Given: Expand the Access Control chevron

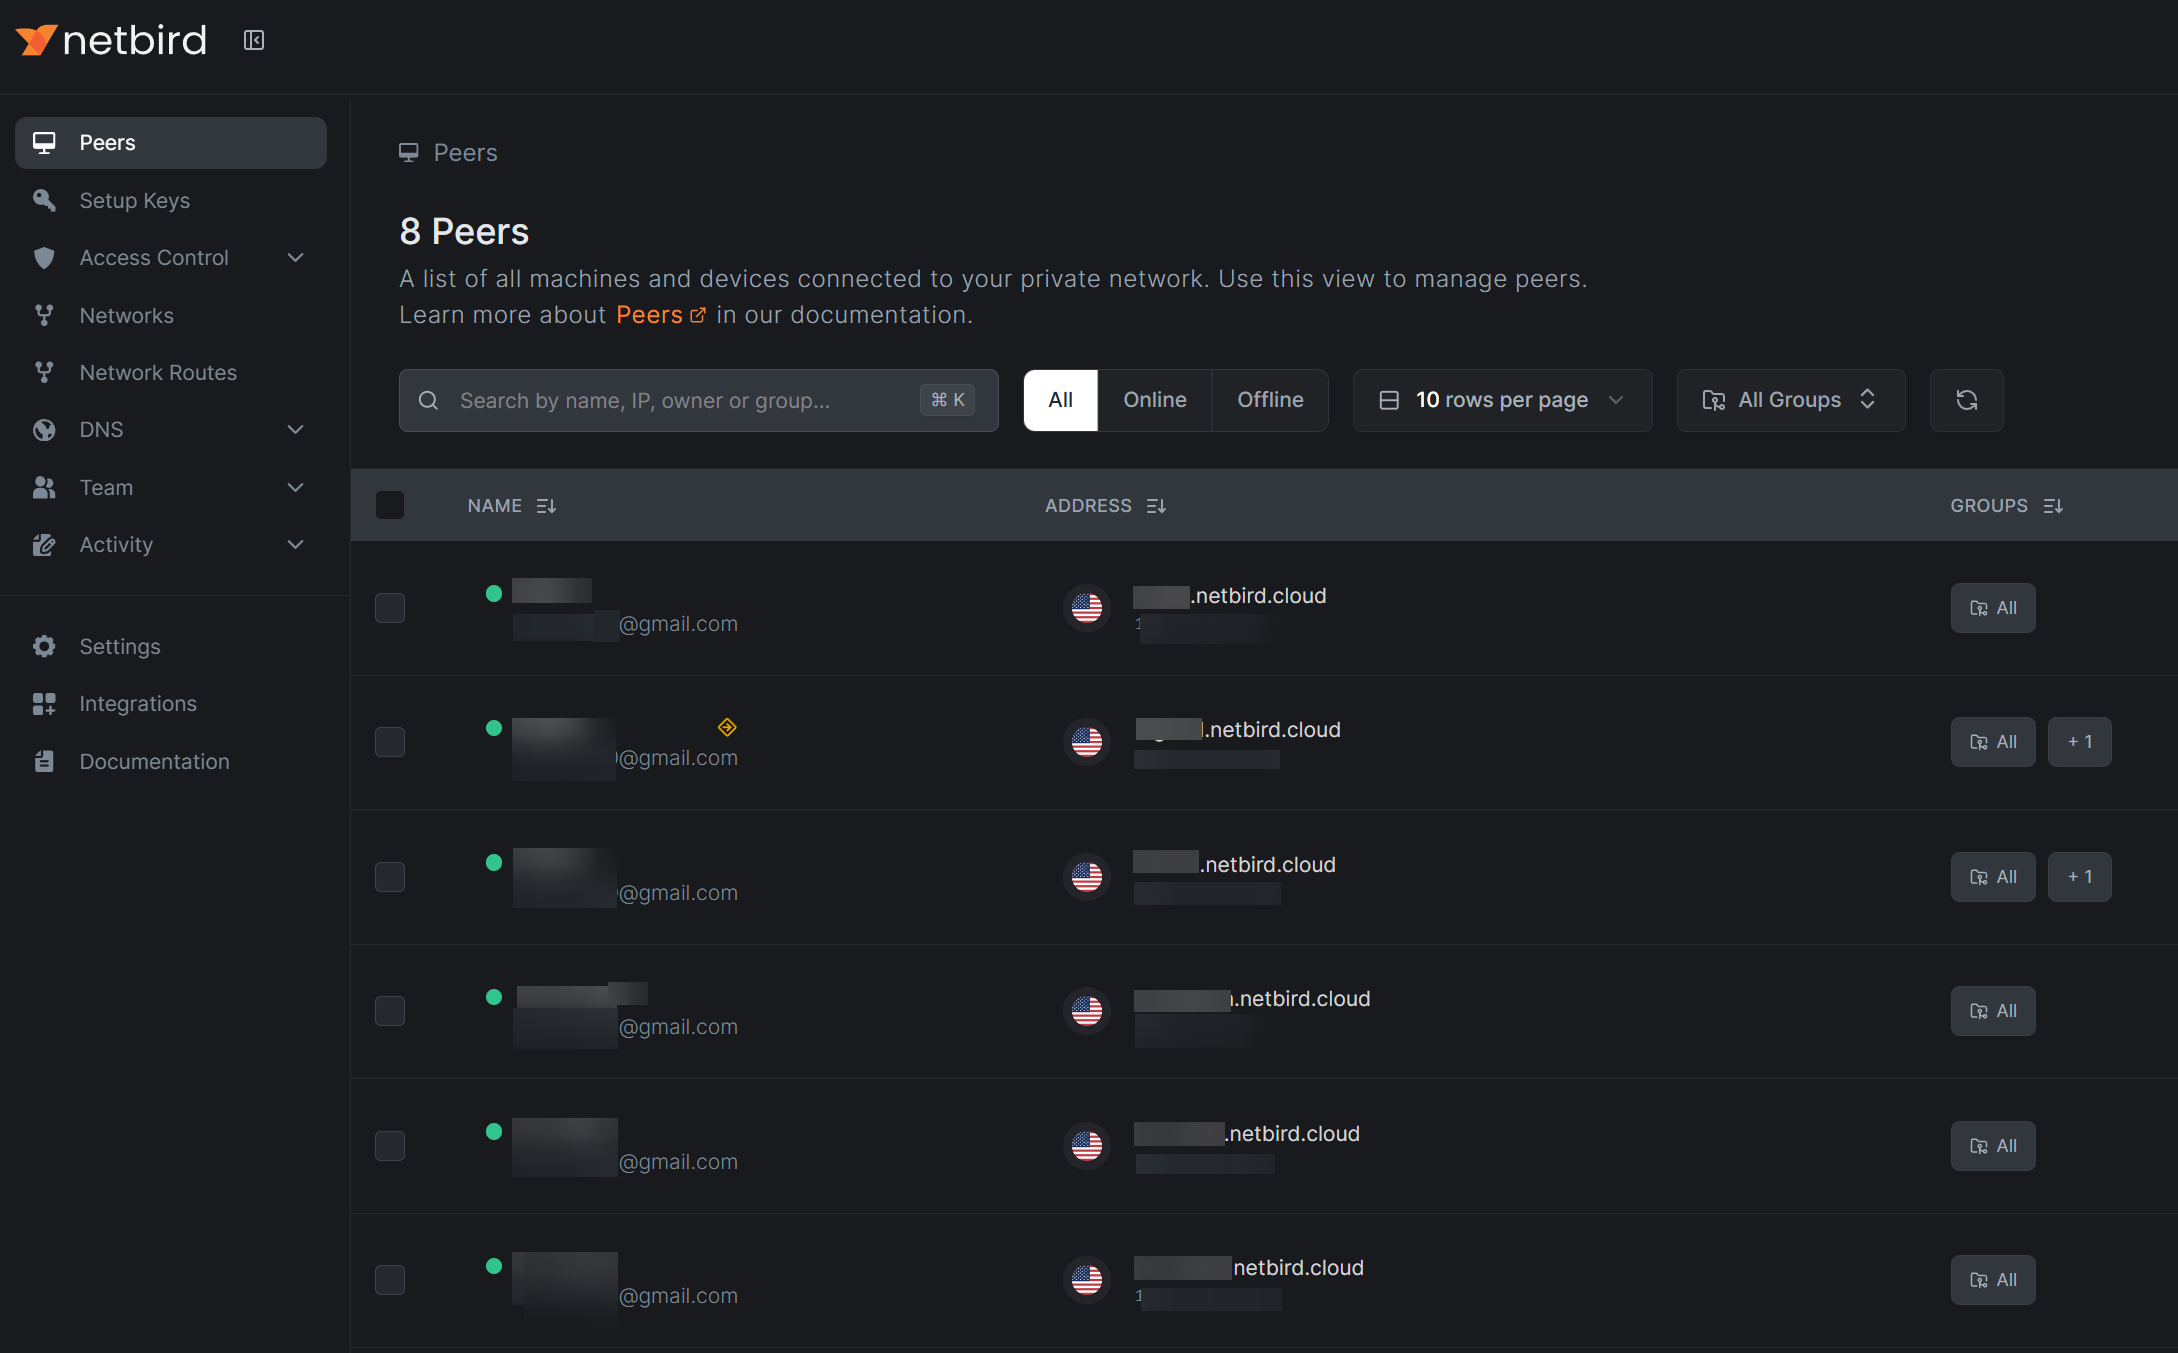Looking at the screenshot, I should click(x=295, y=258).
